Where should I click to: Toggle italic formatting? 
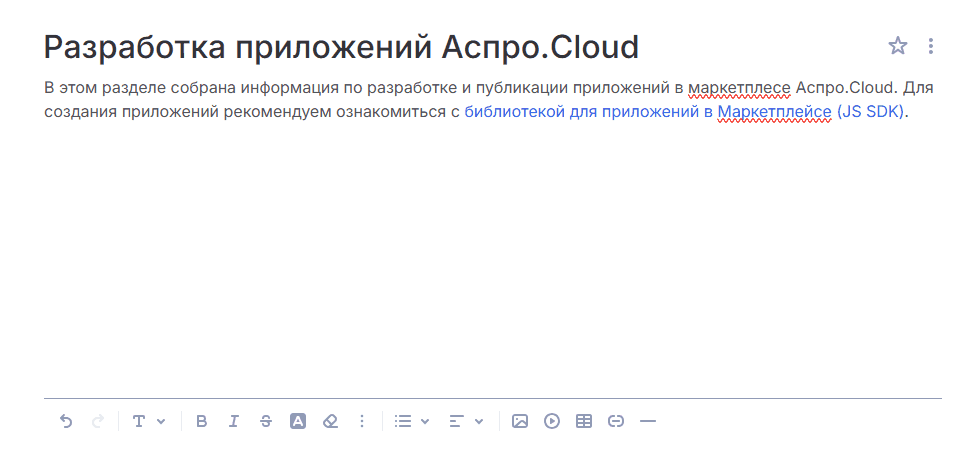[233, 421]
